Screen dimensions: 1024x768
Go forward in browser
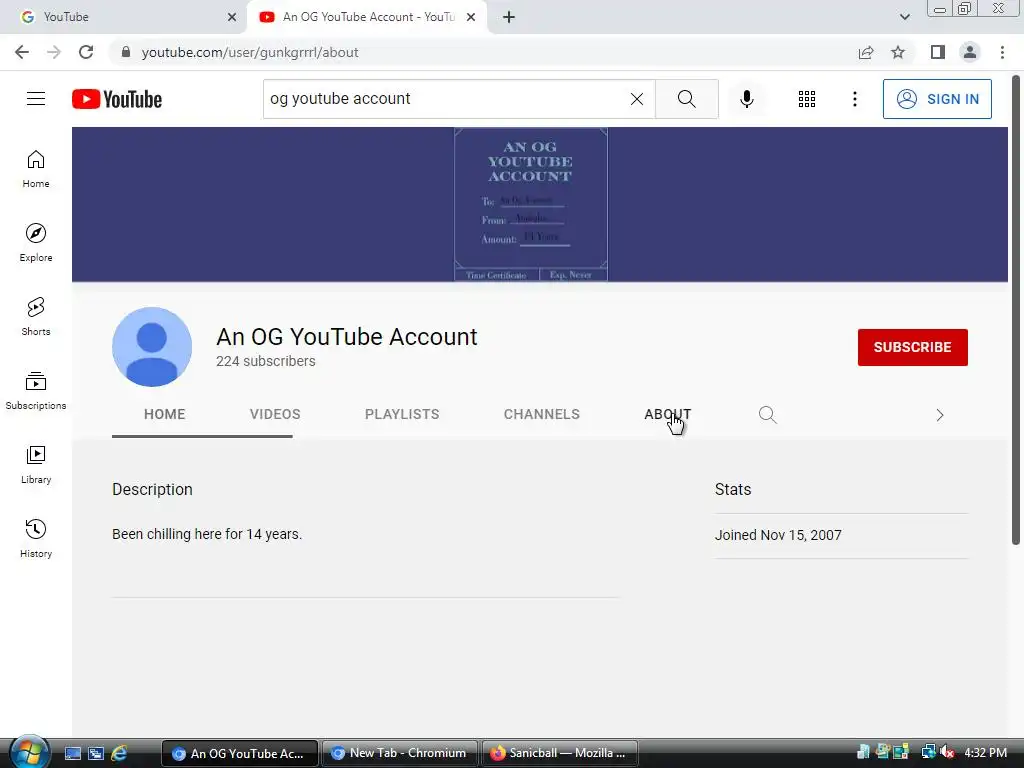54,52
